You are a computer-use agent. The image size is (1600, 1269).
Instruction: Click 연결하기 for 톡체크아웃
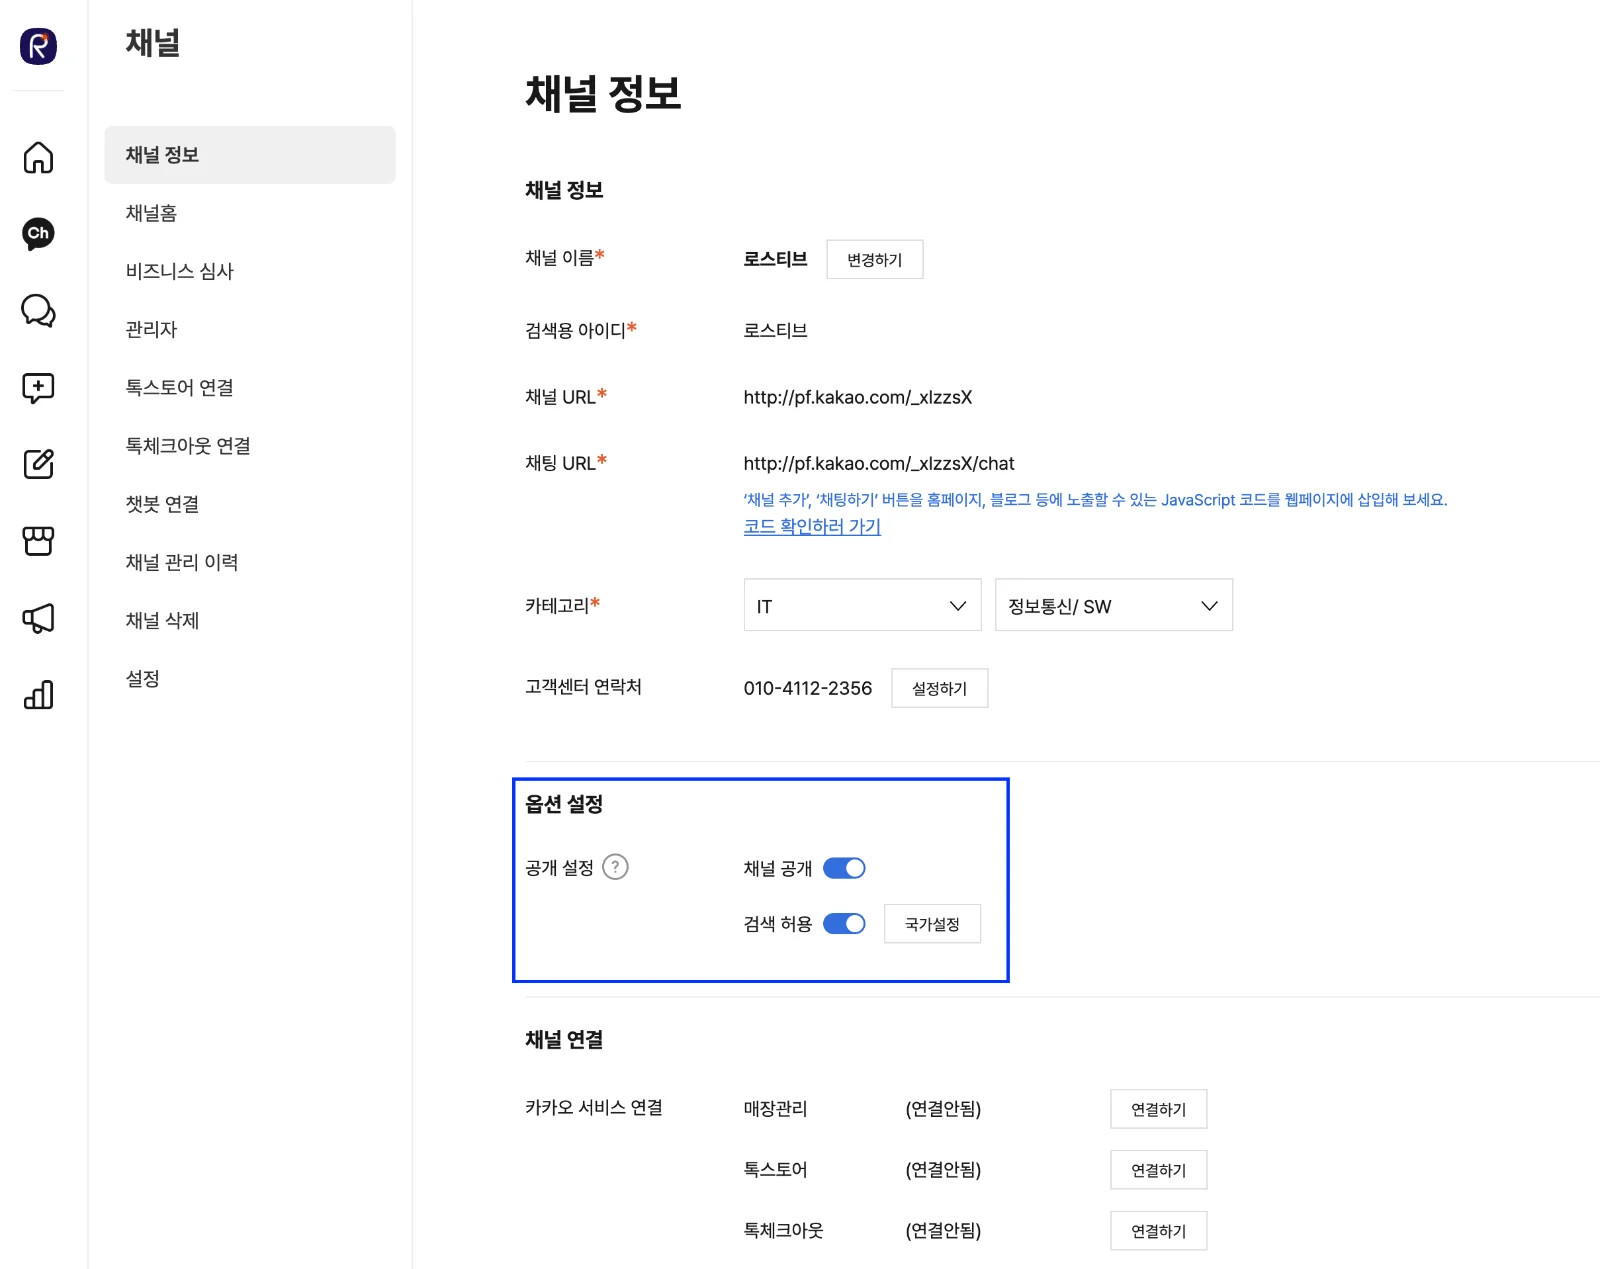coord(1159,1231)
